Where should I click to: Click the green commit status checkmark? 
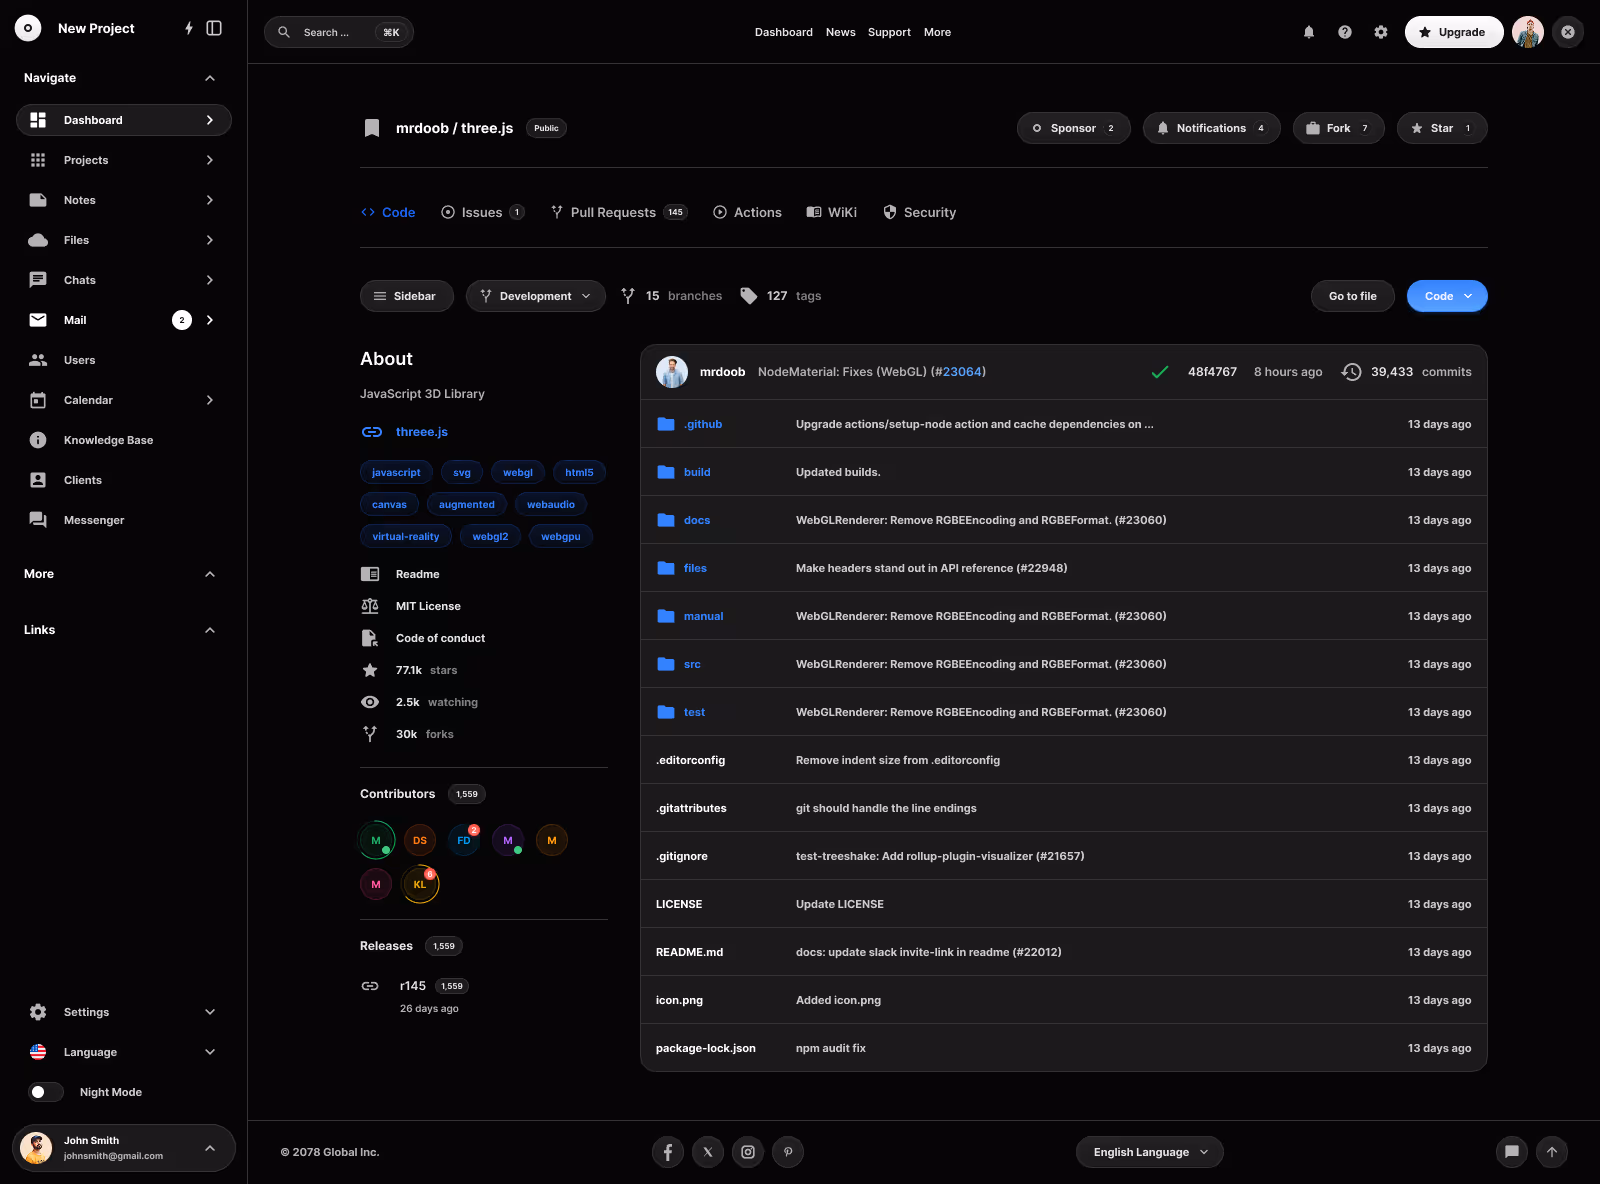coord(1160,372)
